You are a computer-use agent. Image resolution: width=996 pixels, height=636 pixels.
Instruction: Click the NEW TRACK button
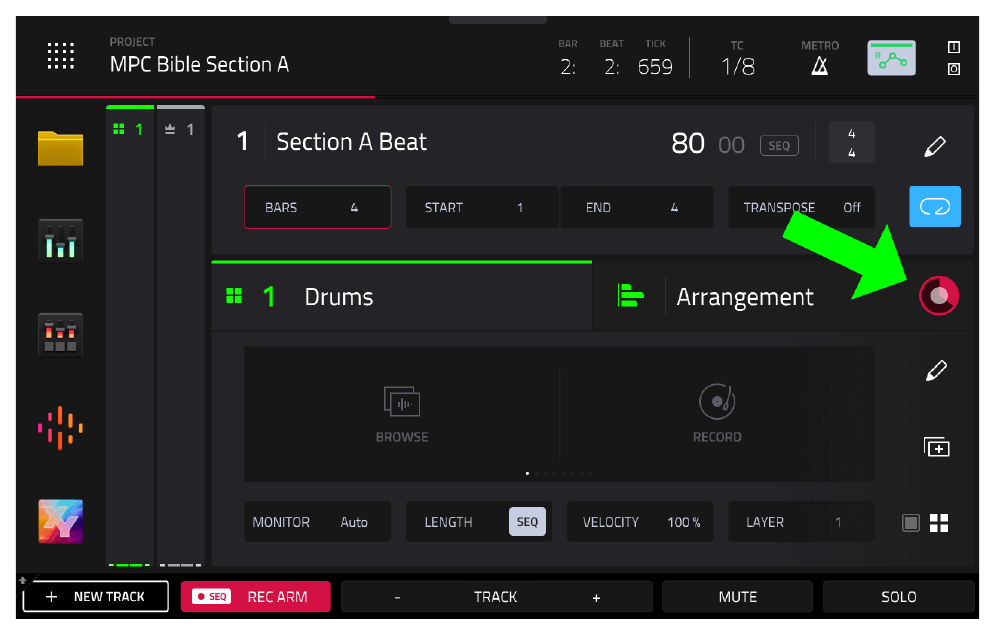click(x=96, y=597)
